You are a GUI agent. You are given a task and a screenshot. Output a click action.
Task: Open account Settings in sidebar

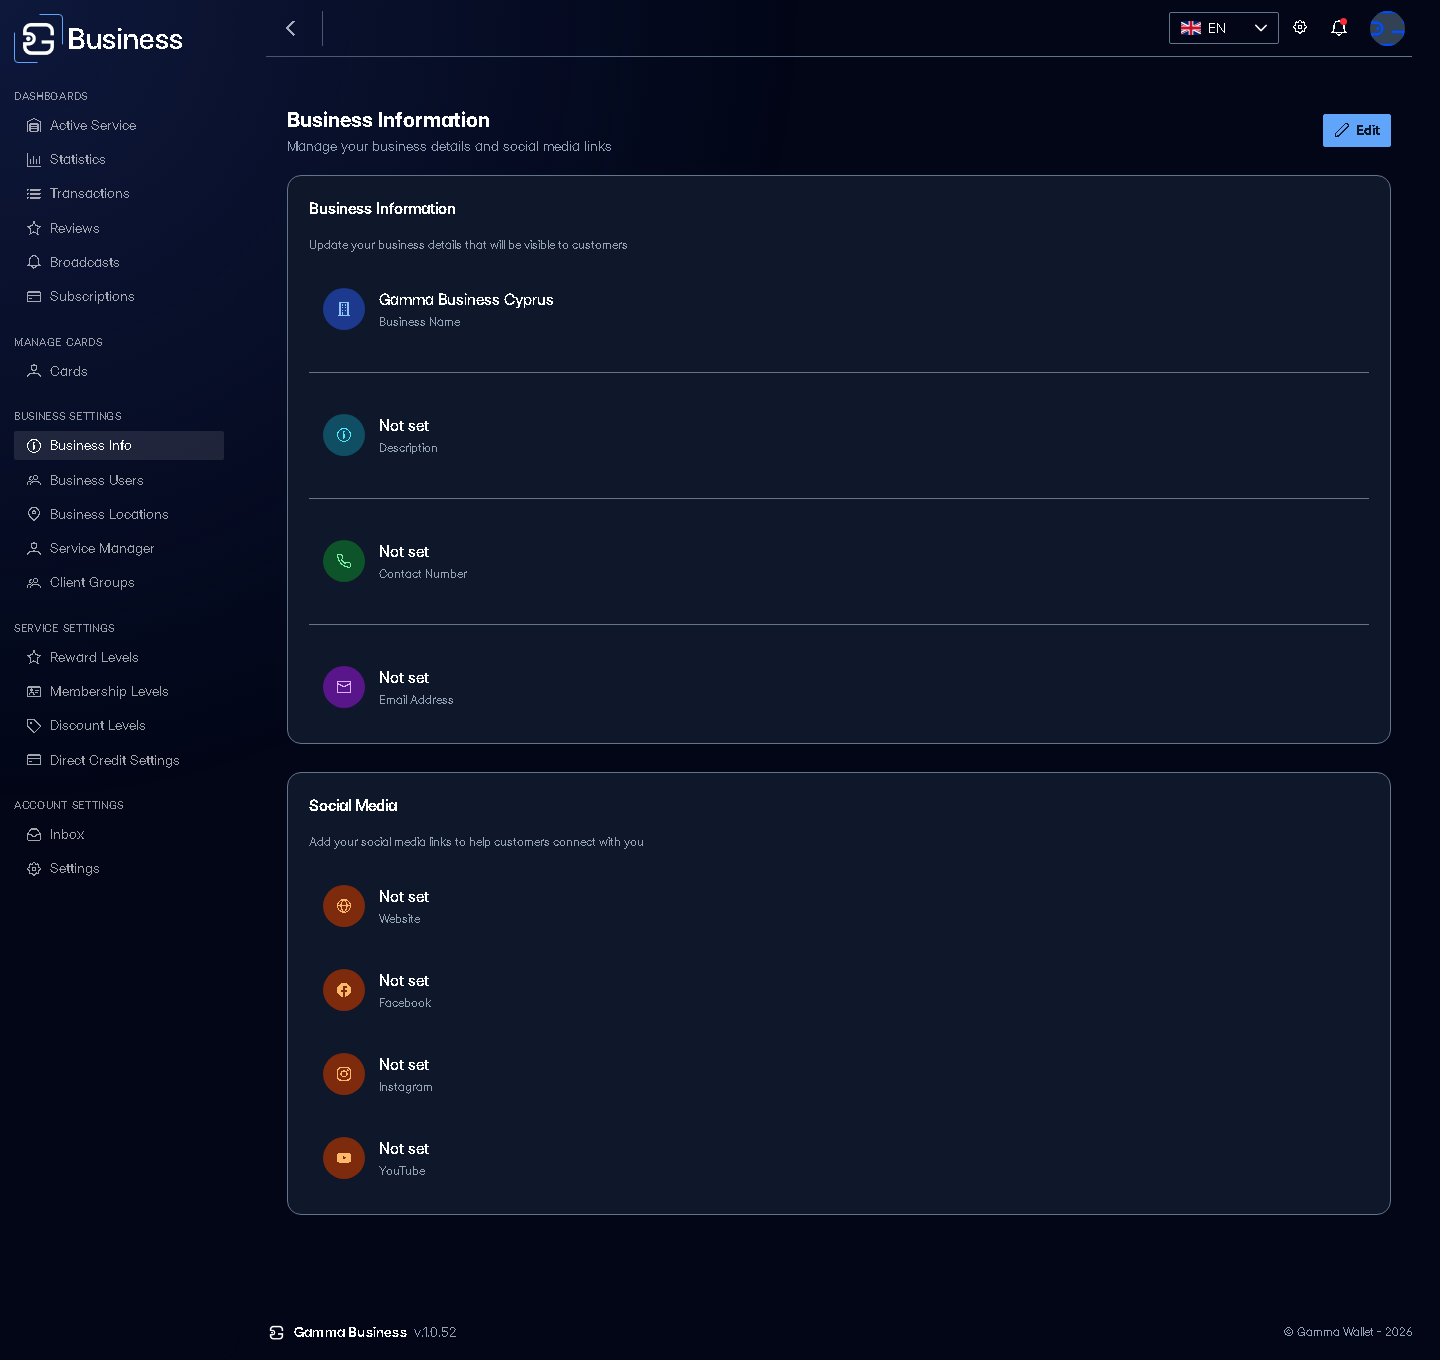pyautogui.click(x=119, y=868)
